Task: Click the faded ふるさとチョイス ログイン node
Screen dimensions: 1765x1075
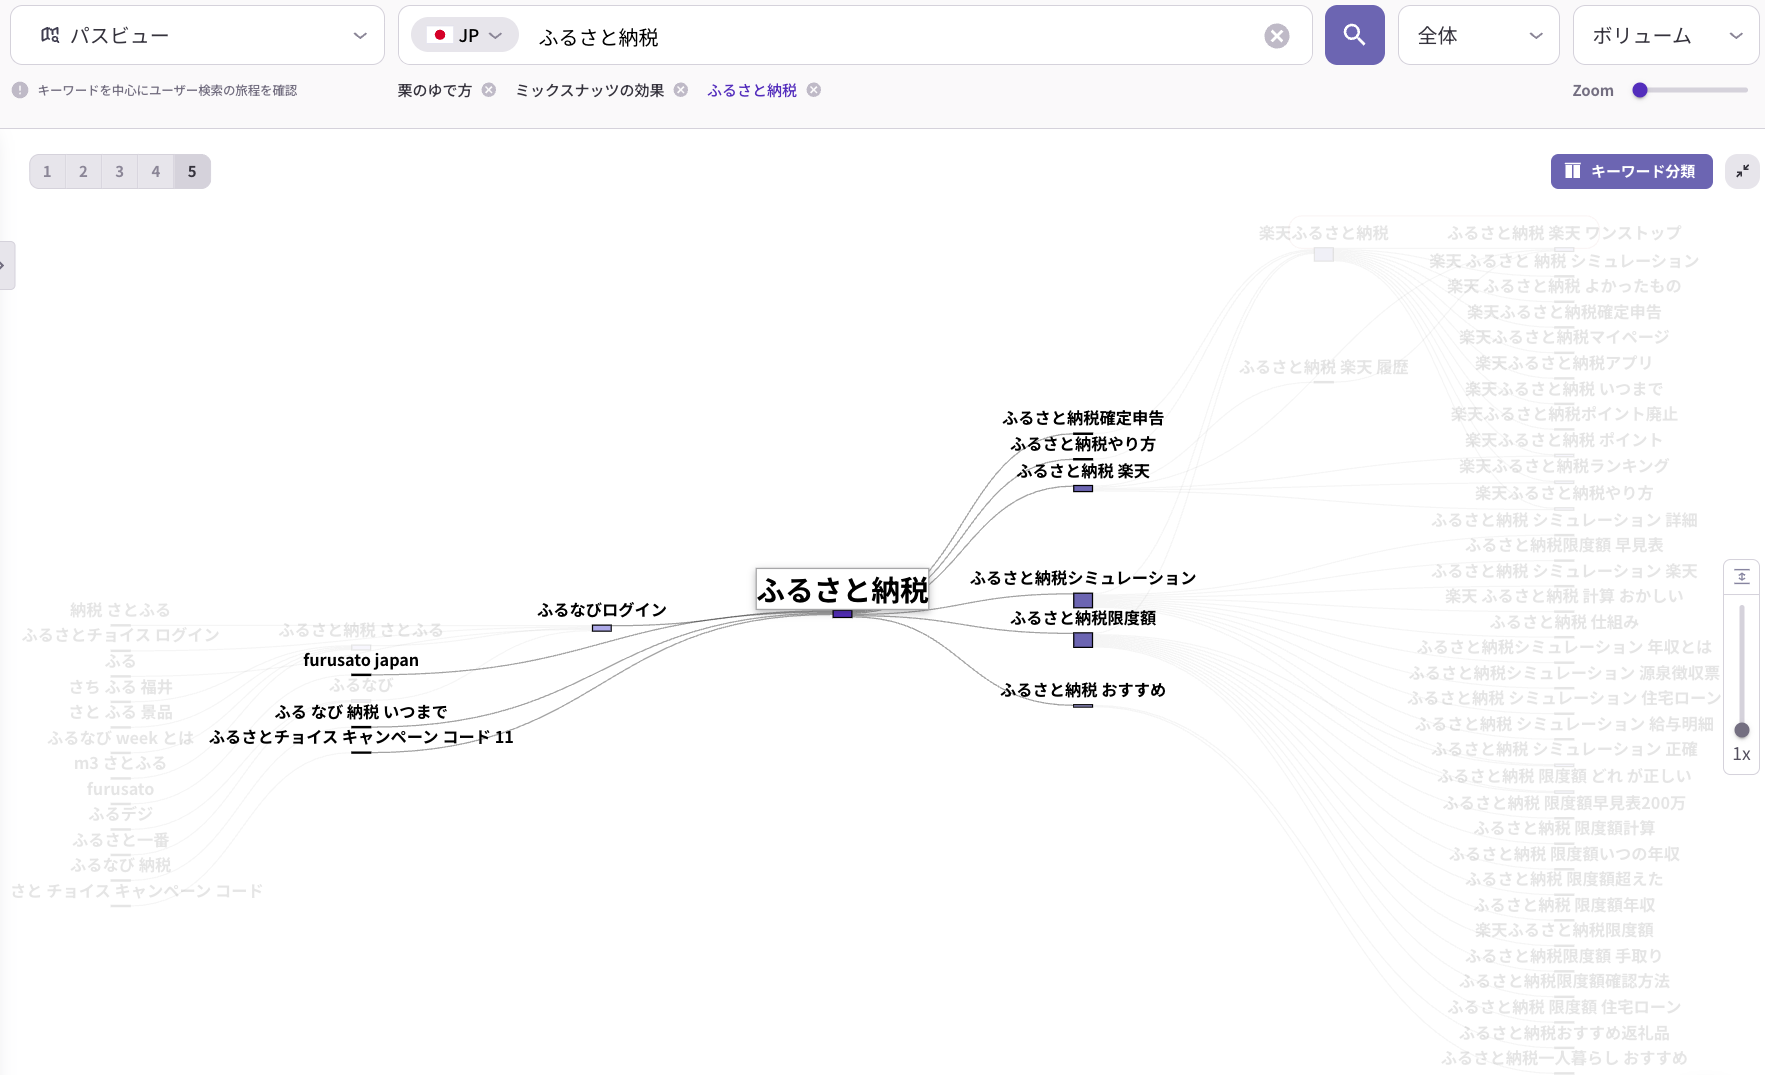Action: point(121,635)
